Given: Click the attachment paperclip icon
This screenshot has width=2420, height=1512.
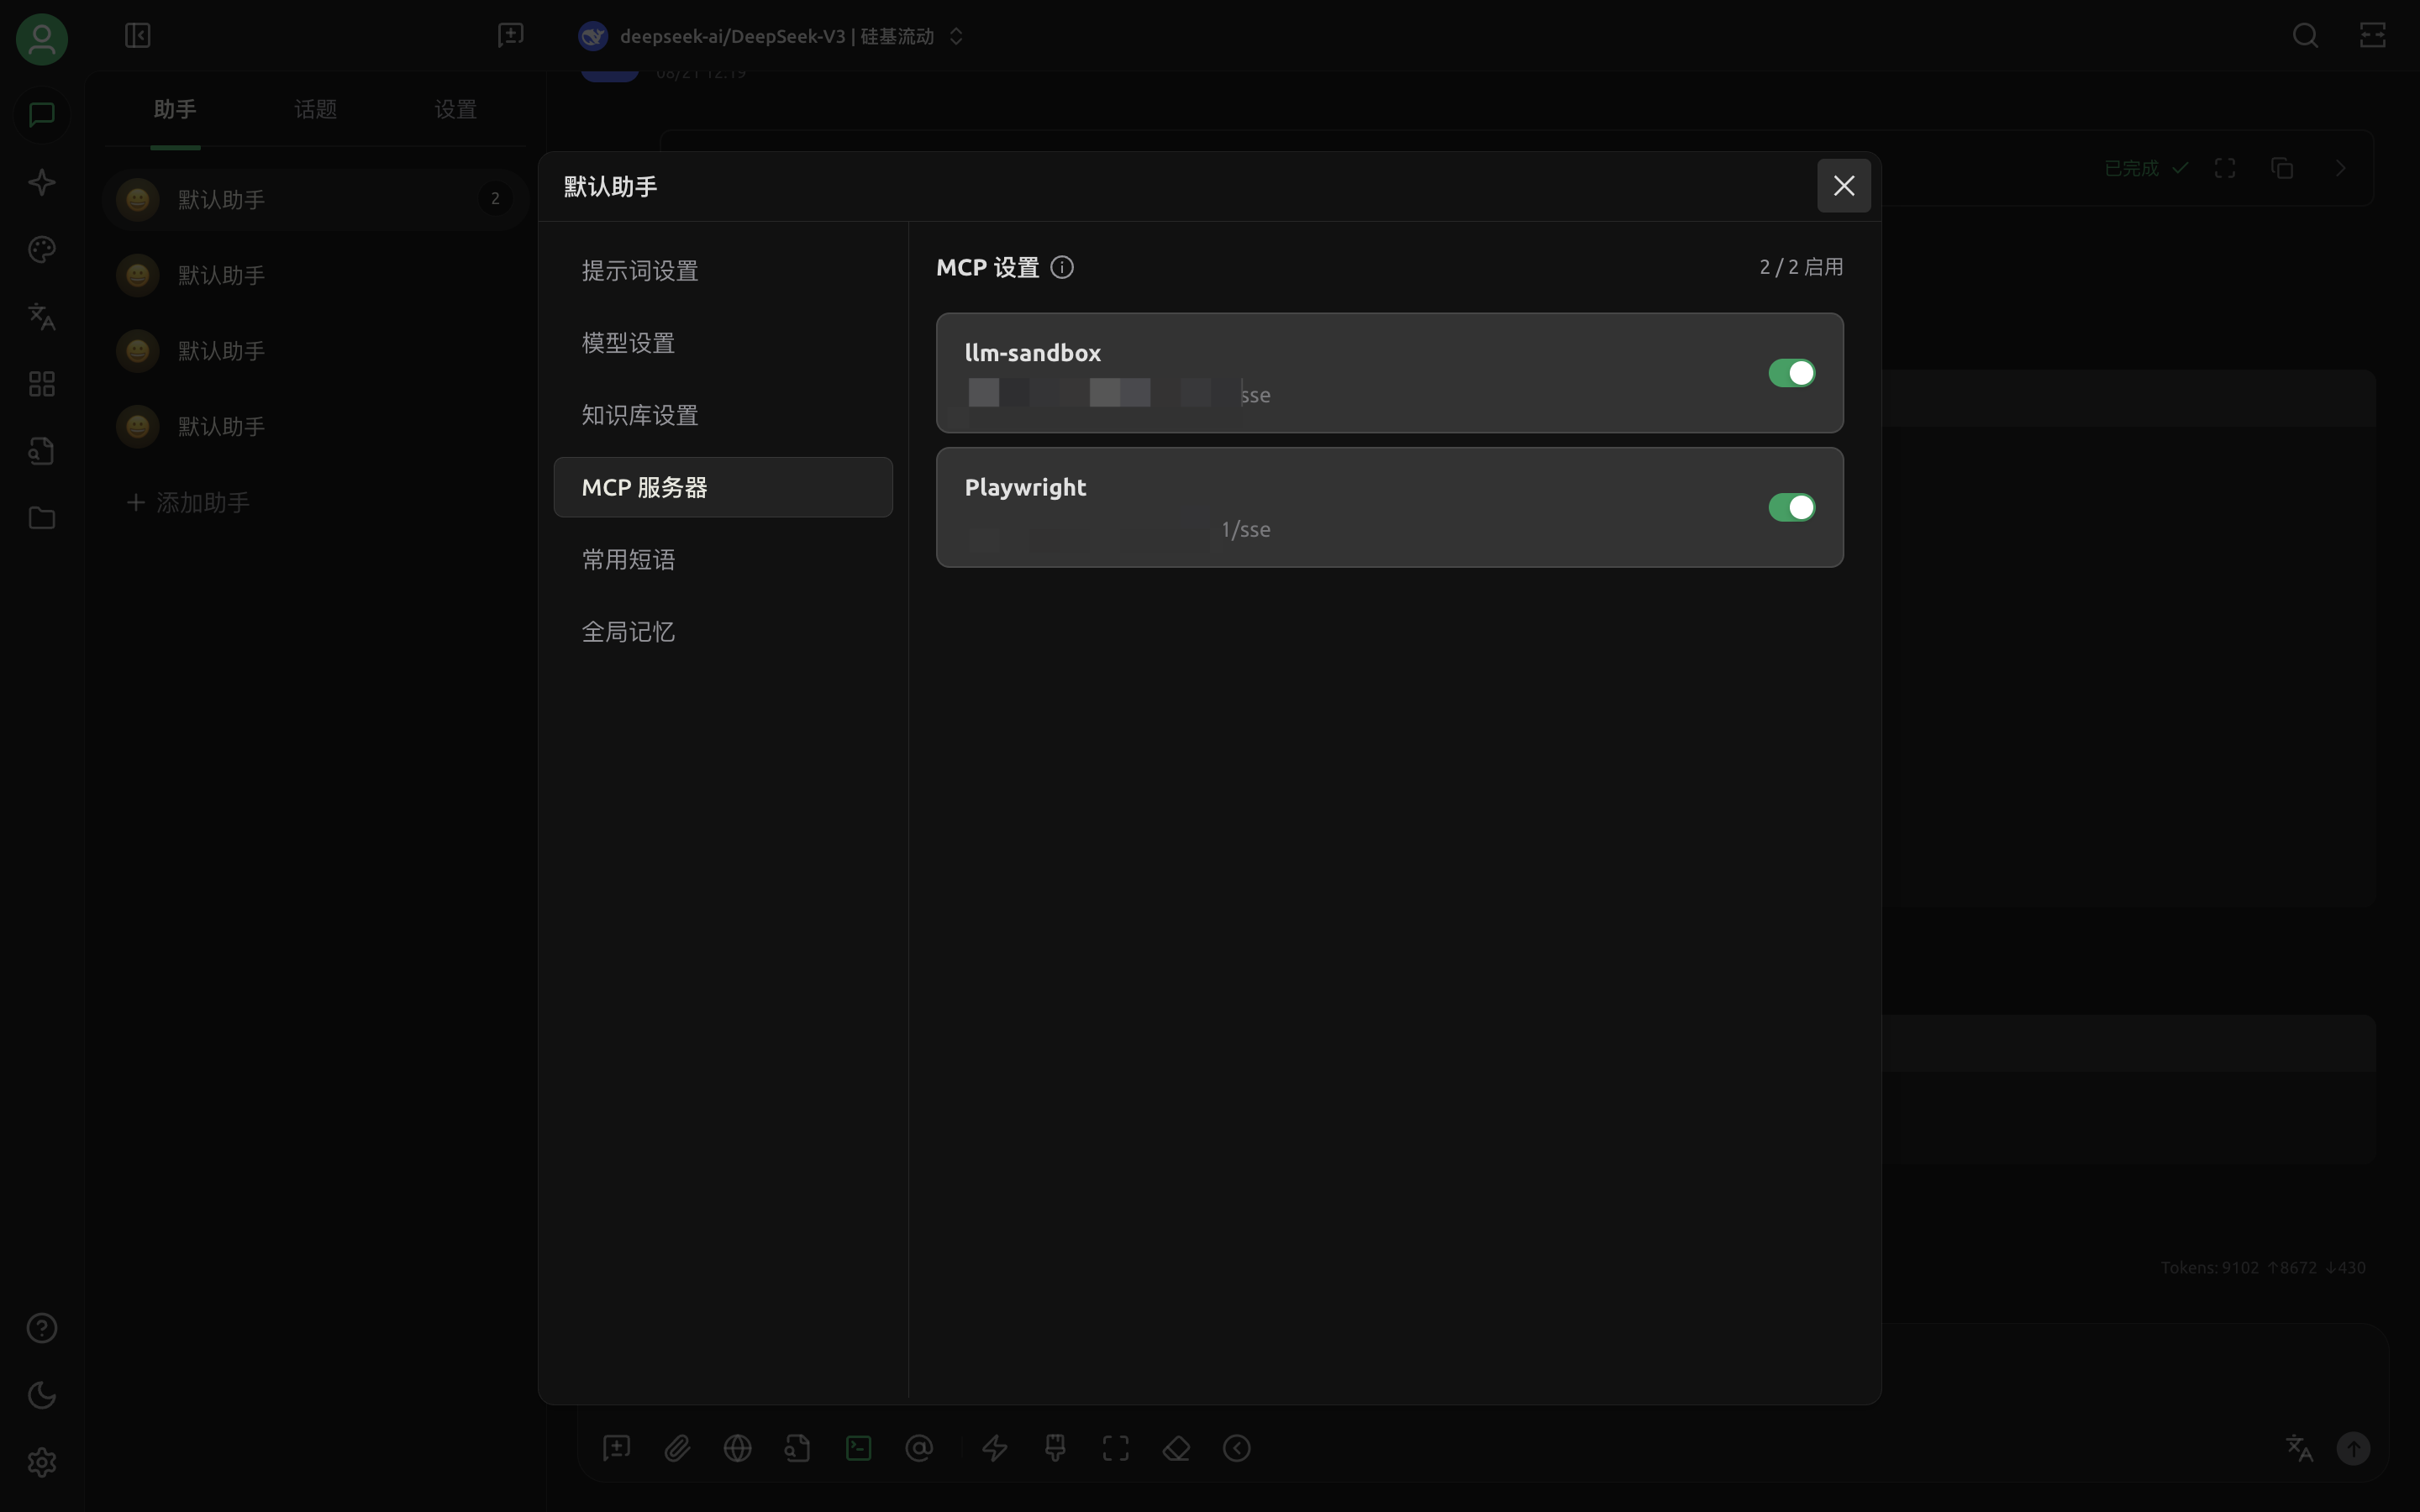Looking at the screenshot, I should click(x=677, y=1448).
